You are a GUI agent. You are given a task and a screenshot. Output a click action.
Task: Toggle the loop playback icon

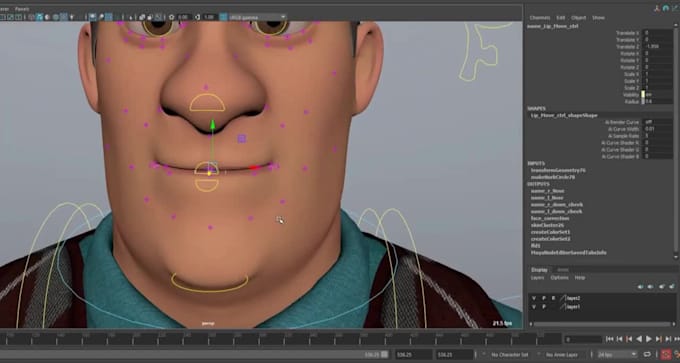click(647, 354)
